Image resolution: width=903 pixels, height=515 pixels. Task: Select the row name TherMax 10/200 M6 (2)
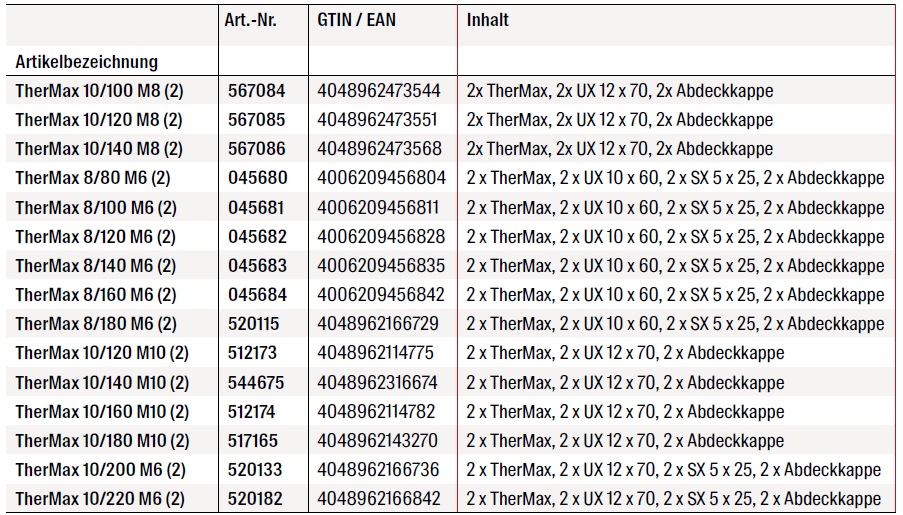coord(100,469)
